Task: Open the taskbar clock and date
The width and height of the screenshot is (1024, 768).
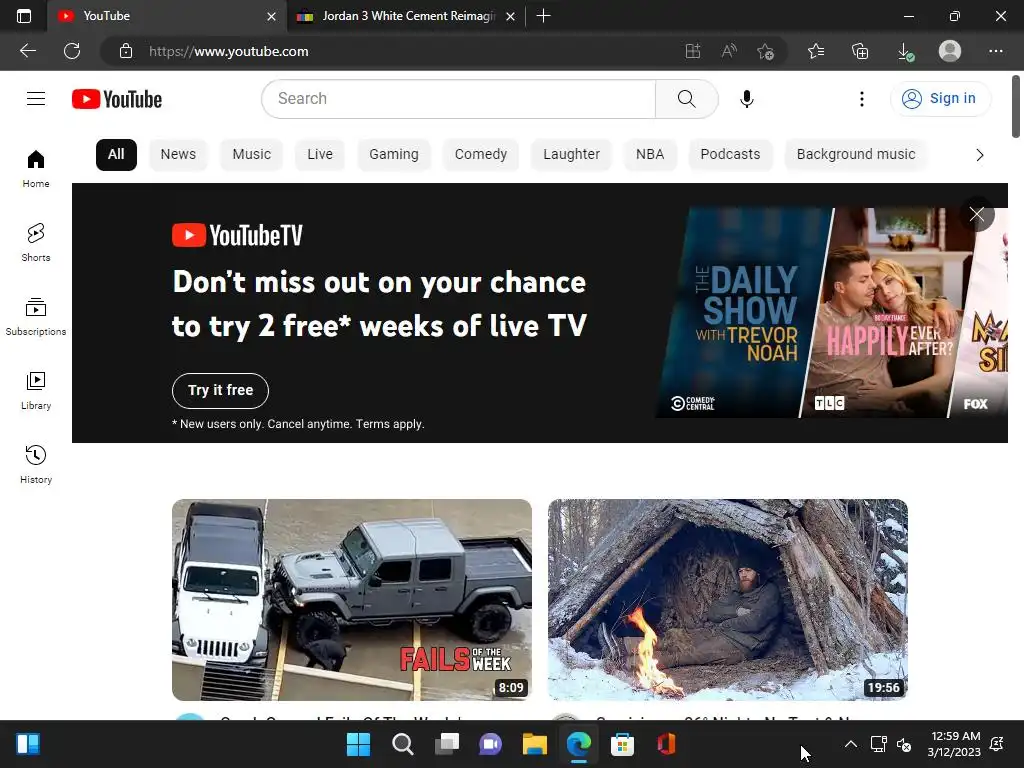Action: point(954,744)
